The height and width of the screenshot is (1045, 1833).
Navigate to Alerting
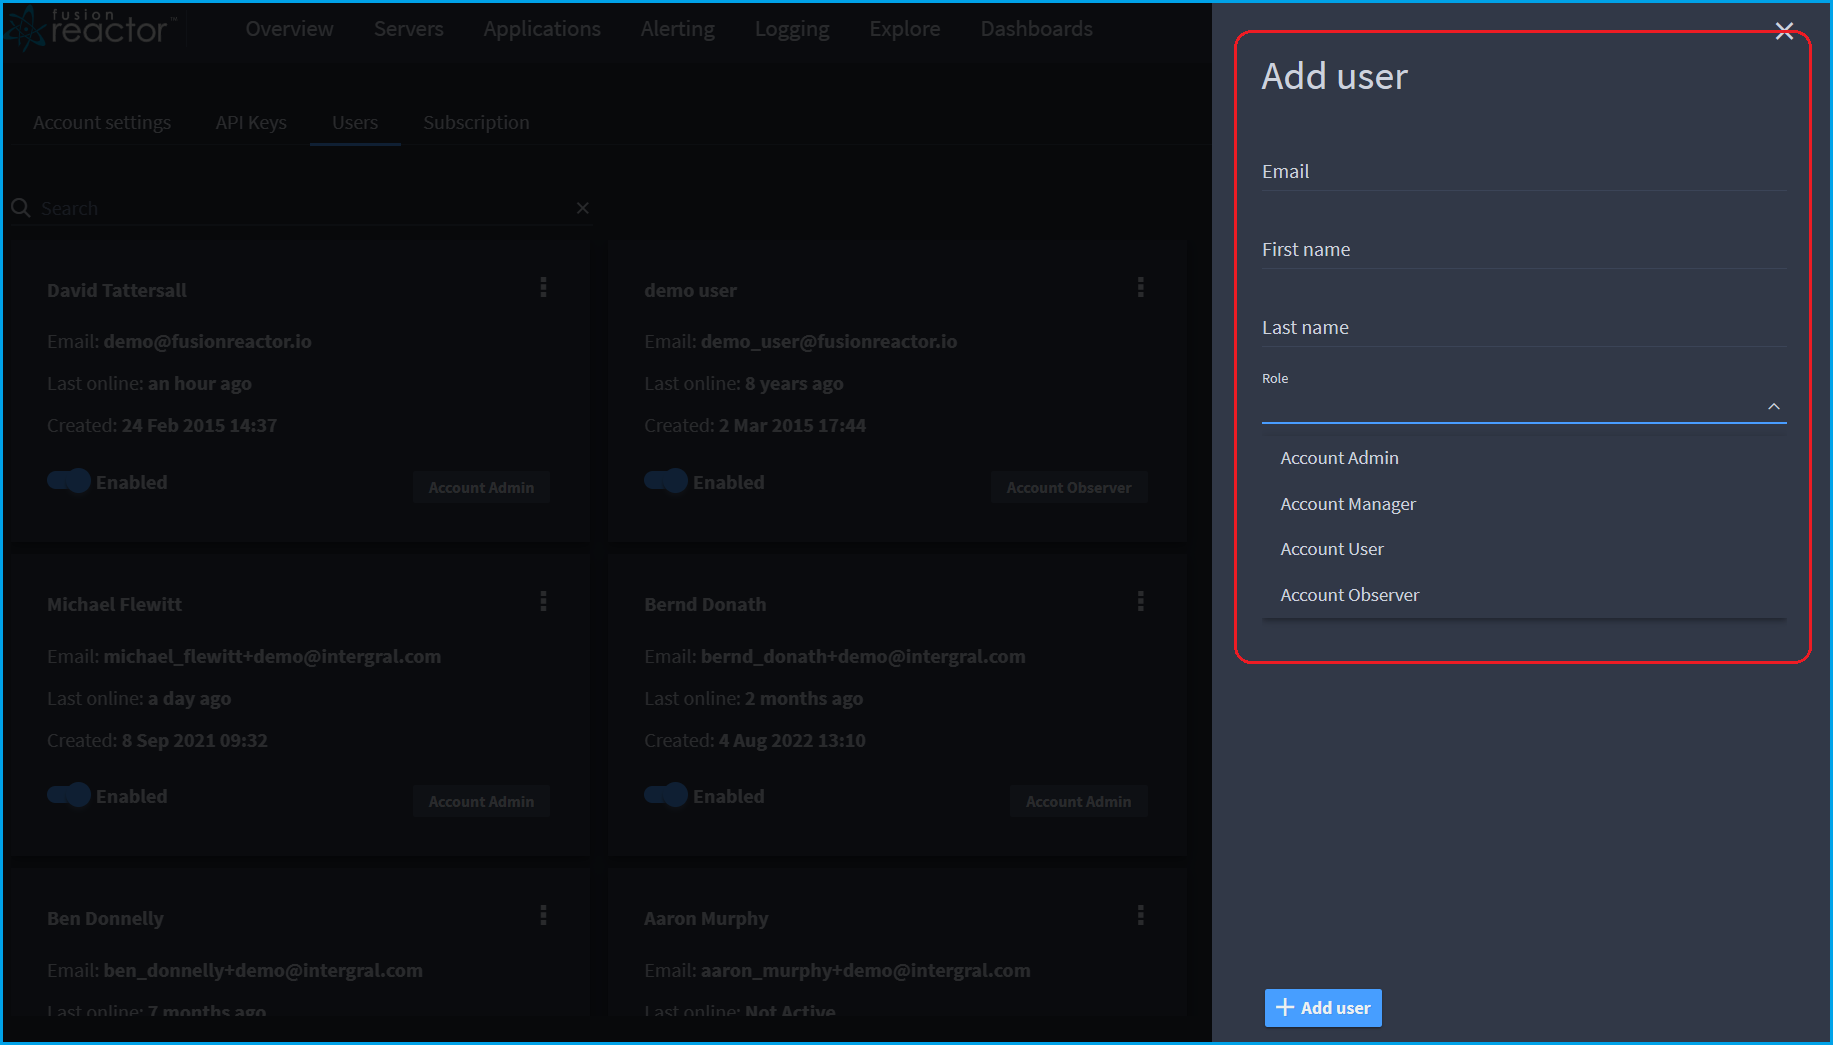click(678, 29)
